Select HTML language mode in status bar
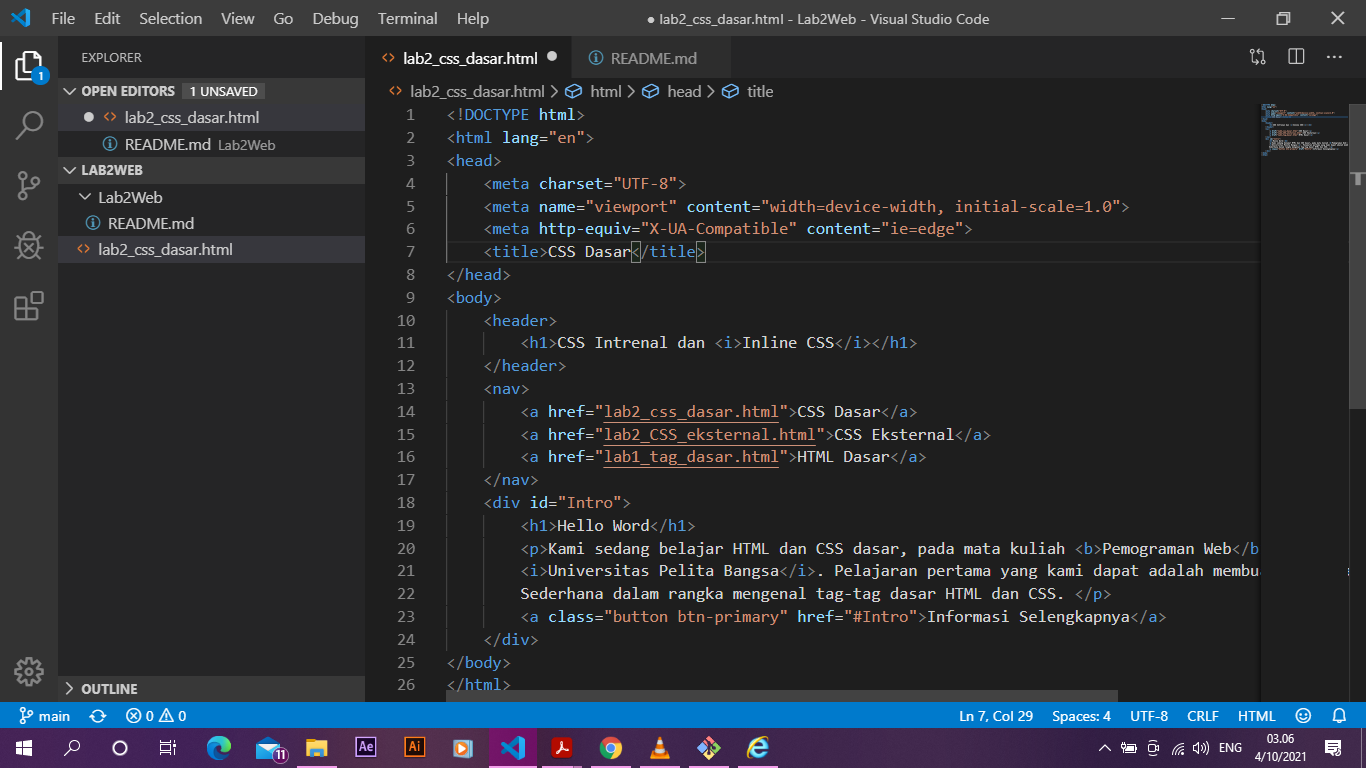Screen dimensions: 1366x768 coord(1256,716)
